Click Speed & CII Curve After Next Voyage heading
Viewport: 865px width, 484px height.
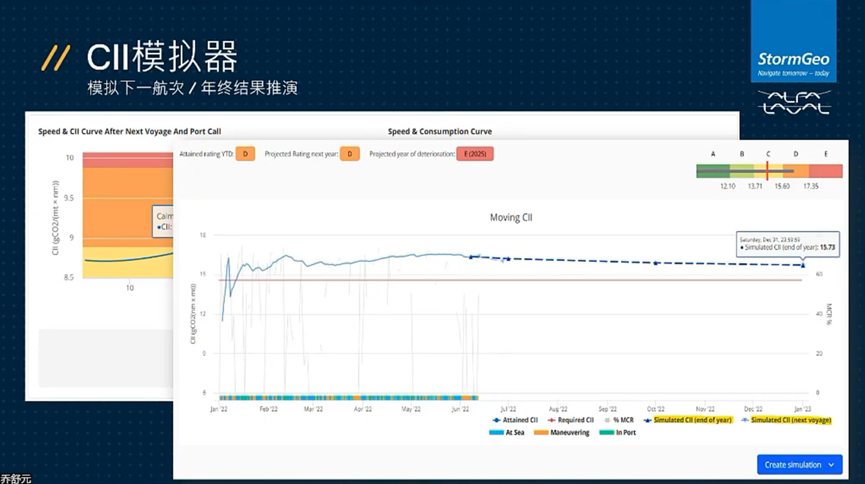pyautogui.click(x=130, y=131)
